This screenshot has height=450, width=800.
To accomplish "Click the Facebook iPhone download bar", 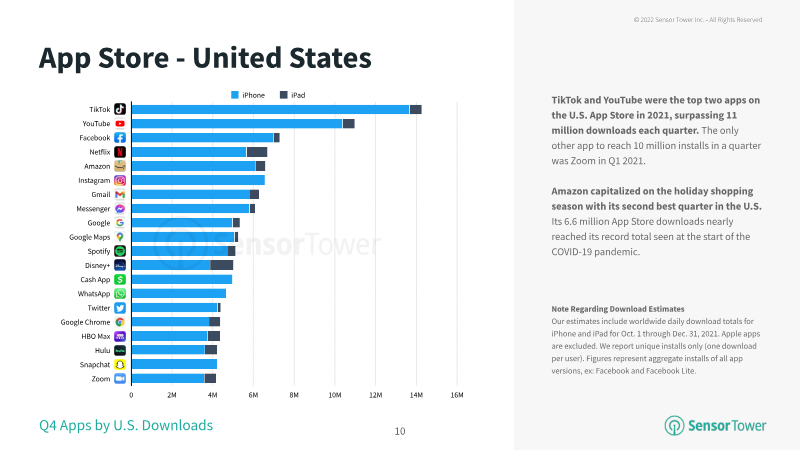I will [203, 138].
